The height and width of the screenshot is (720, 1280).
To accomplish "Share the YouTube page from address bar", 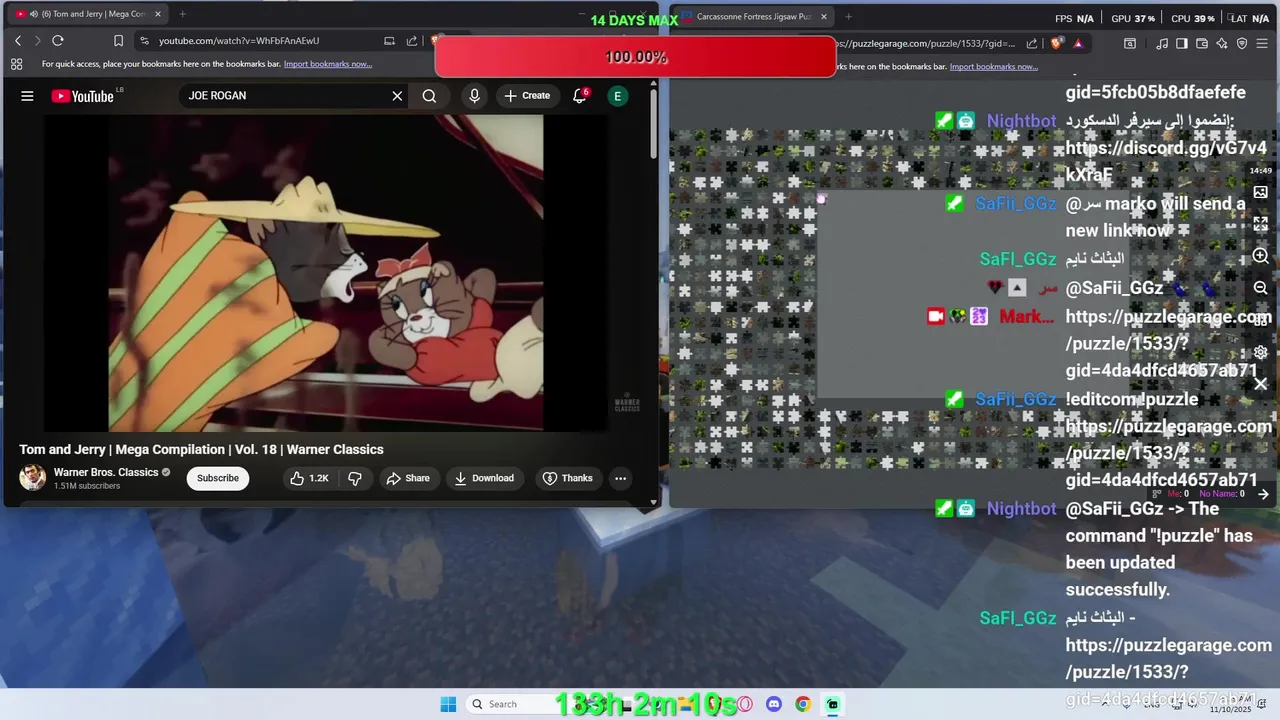I will tap(412, 41).
